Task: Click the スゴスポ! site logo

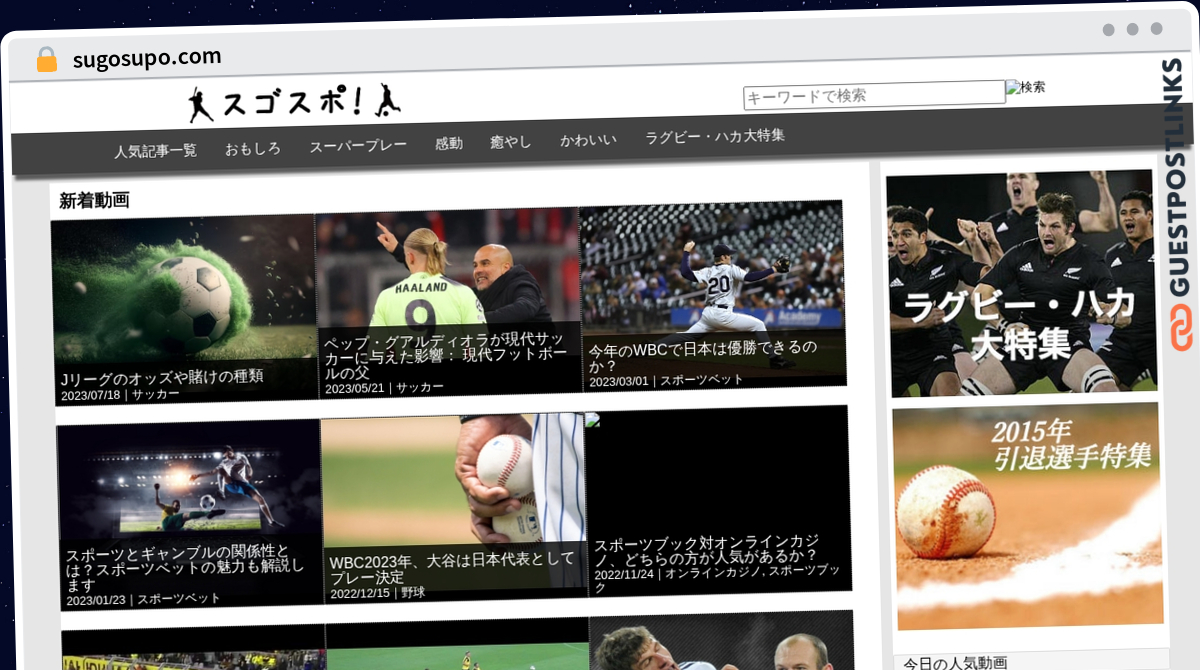Action: [295, 102]
